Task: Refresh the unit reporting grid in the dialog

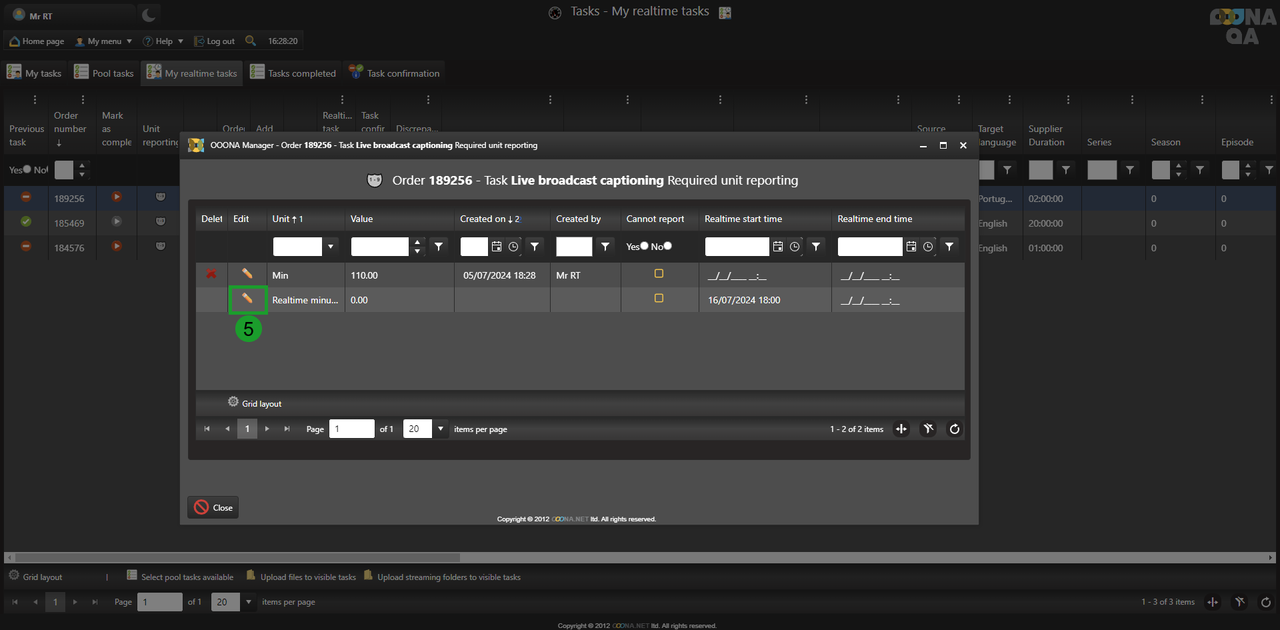Action: 954,429
